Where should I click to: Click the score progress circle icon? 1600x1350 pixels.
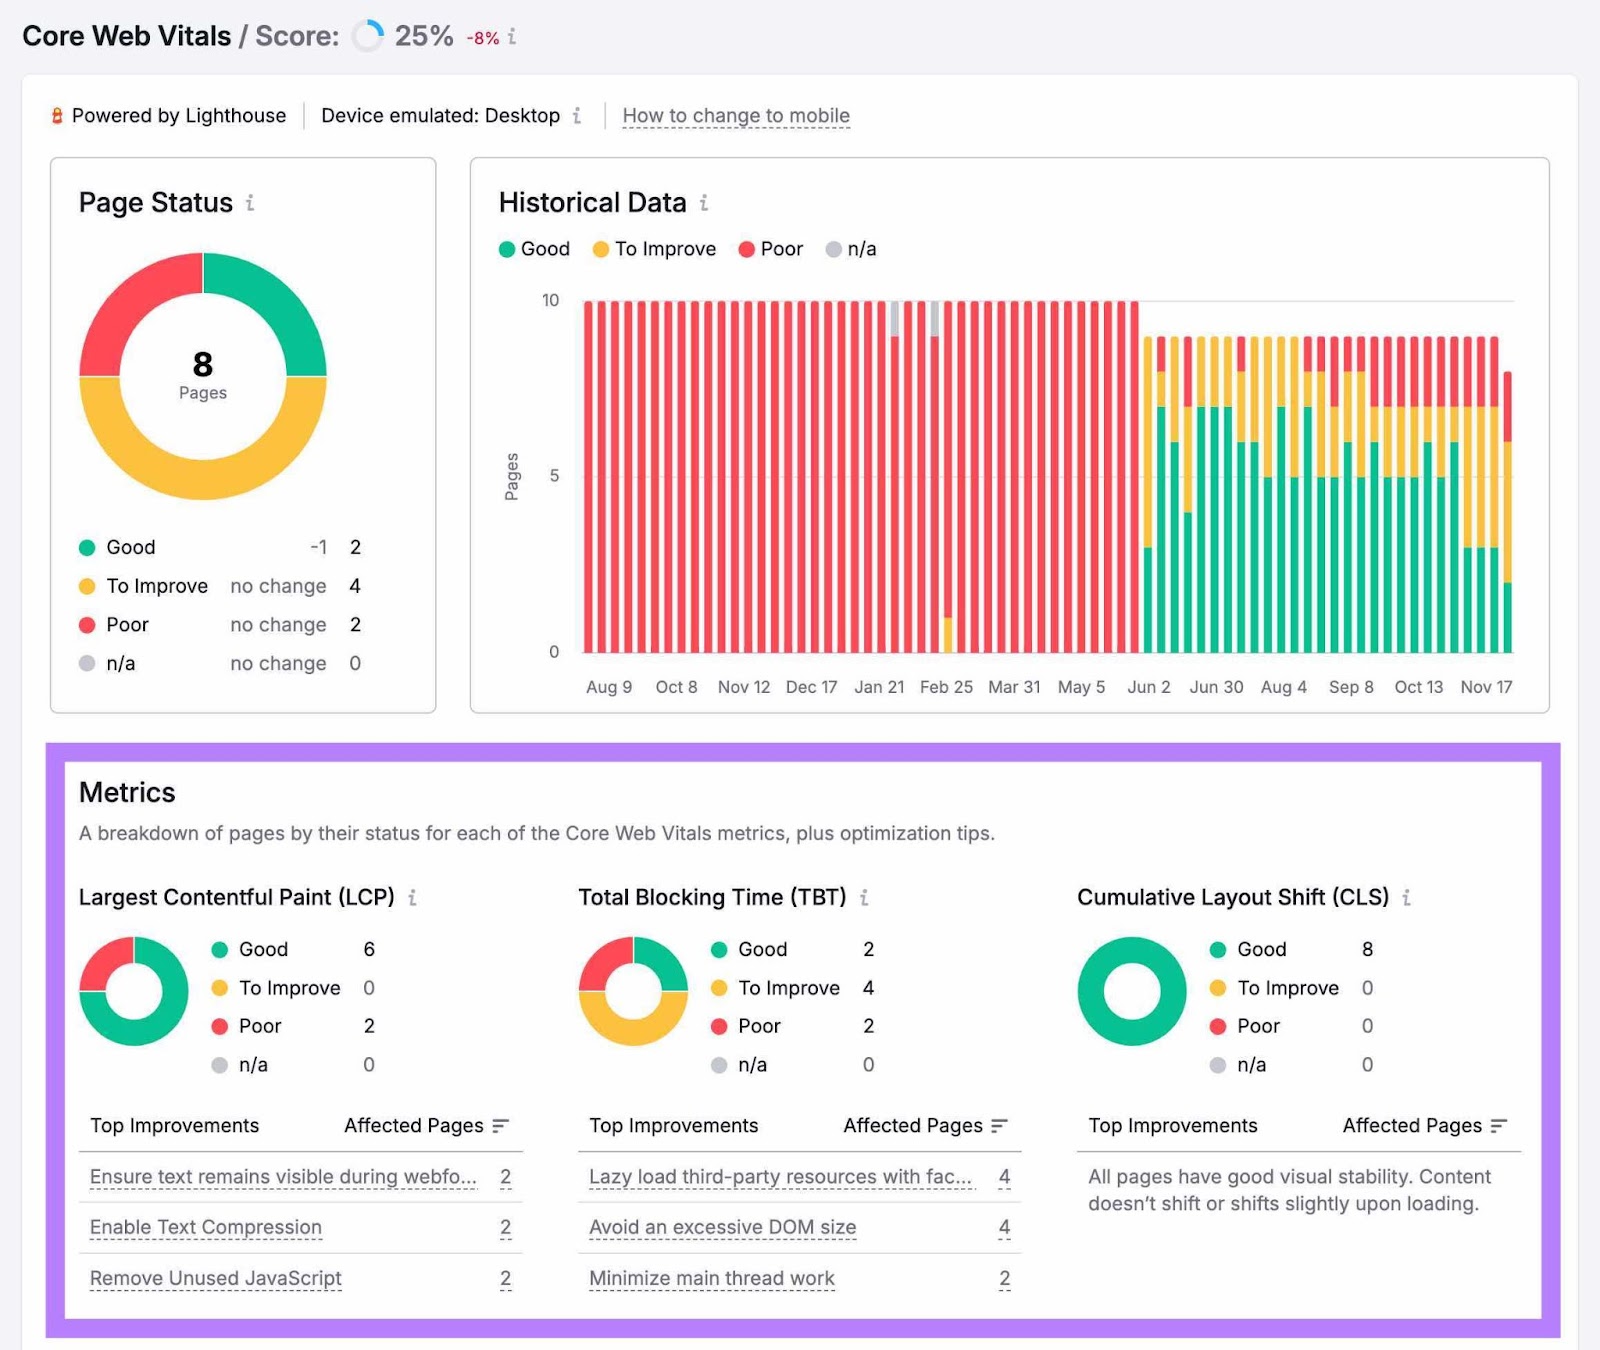[x=368, y=36]
